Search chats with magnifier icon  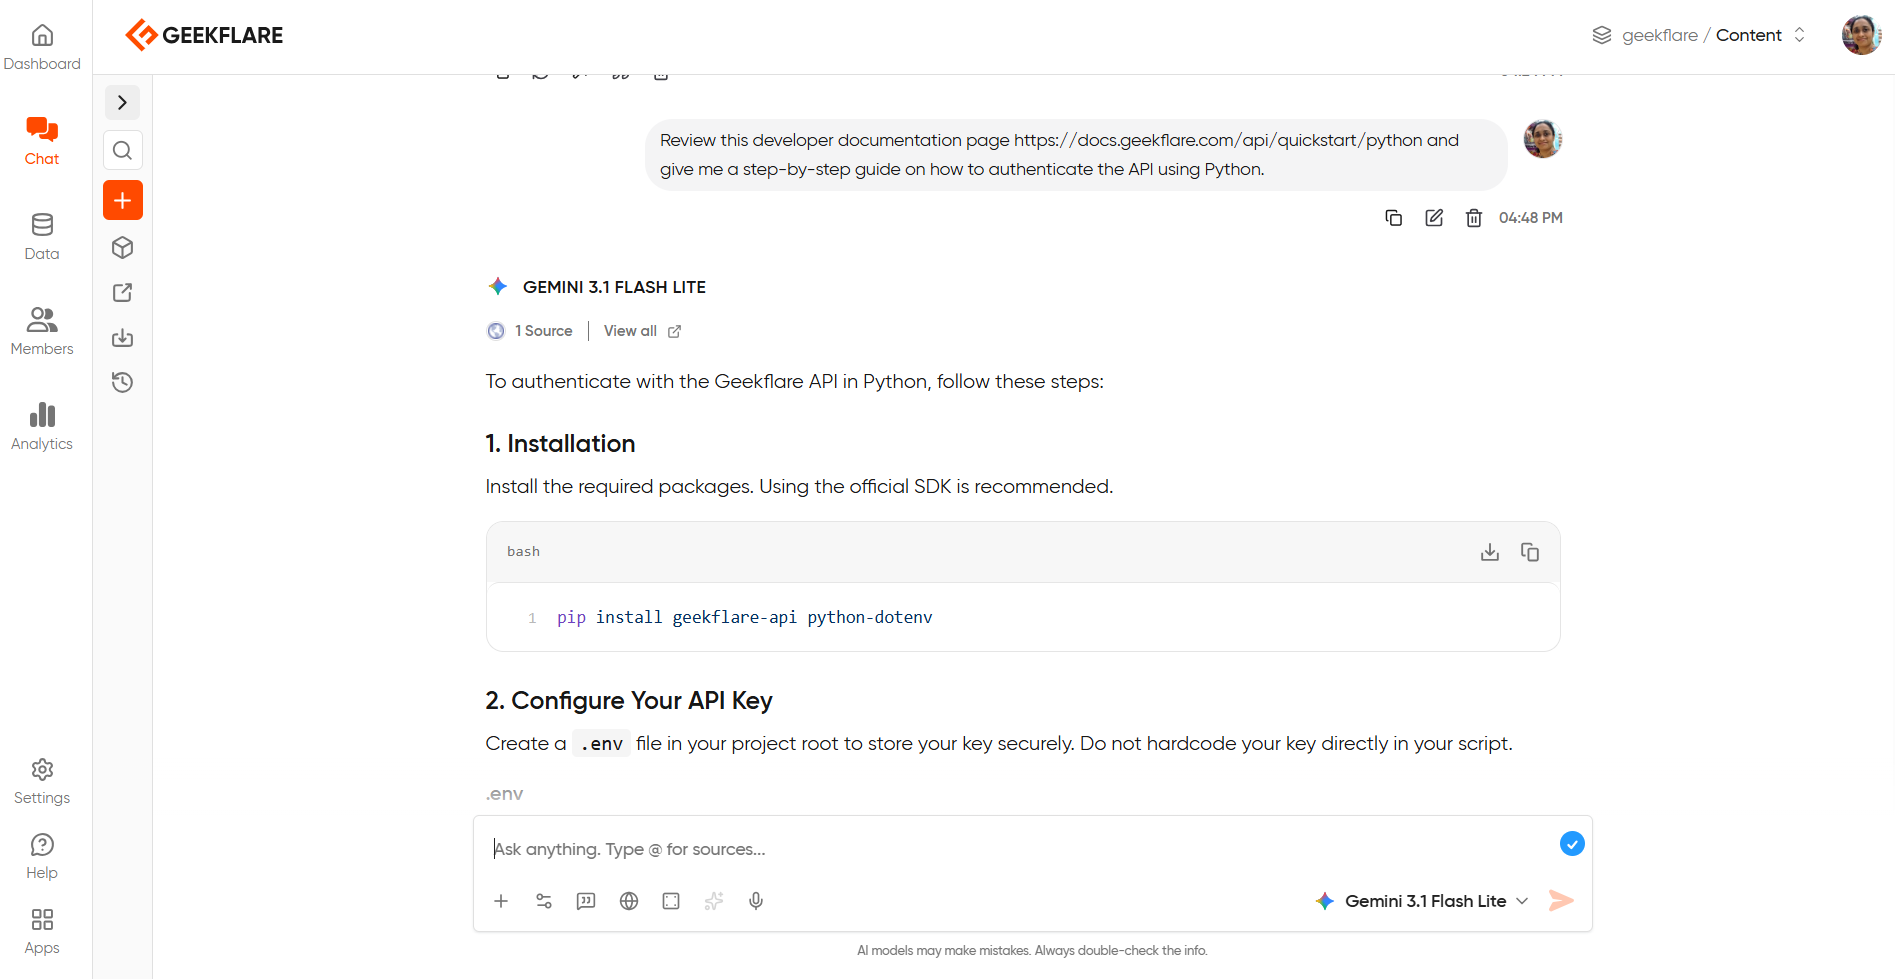coord(123,150)
